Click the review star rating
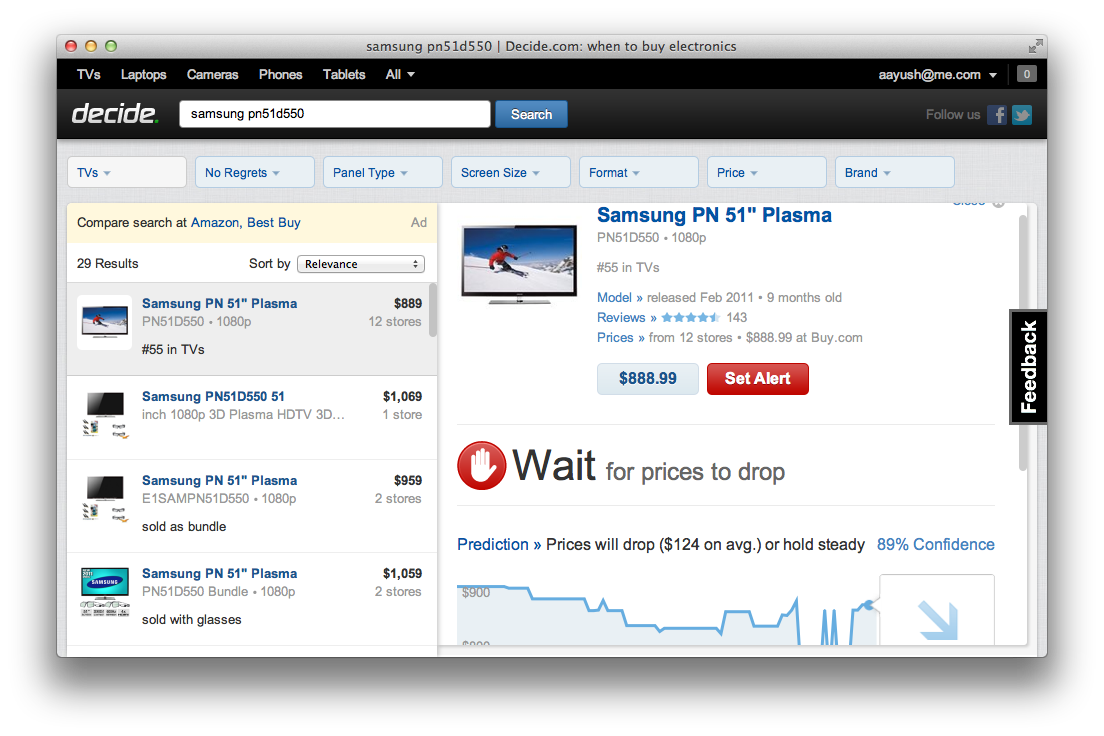The width and height of the screenshot is (1104, 736). tap(690, 318)
